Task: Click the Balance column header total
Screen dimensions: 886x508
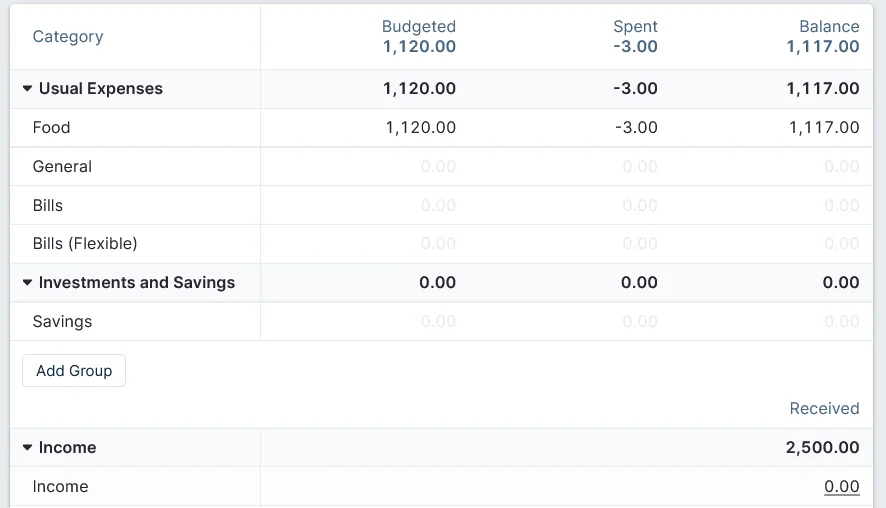Action: (822, 46)
